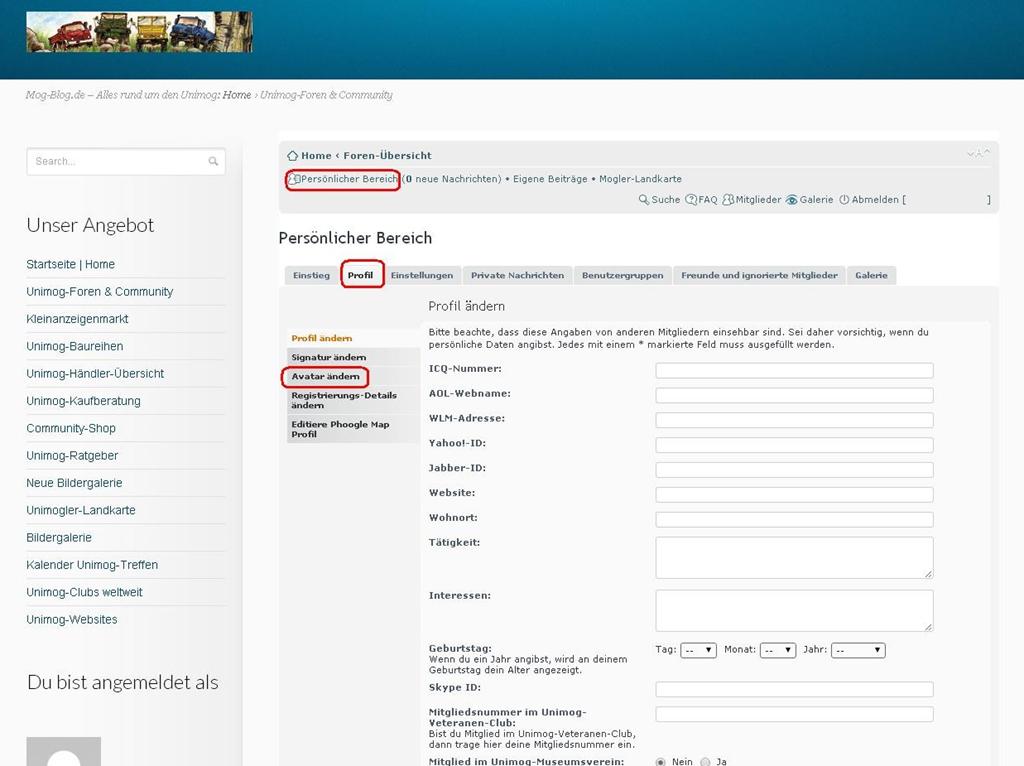Click the Mitglieder people icon
Image resolution: width=1024 pixels, height=766 pixels.
pyautogui.click(x=728, y=200)
